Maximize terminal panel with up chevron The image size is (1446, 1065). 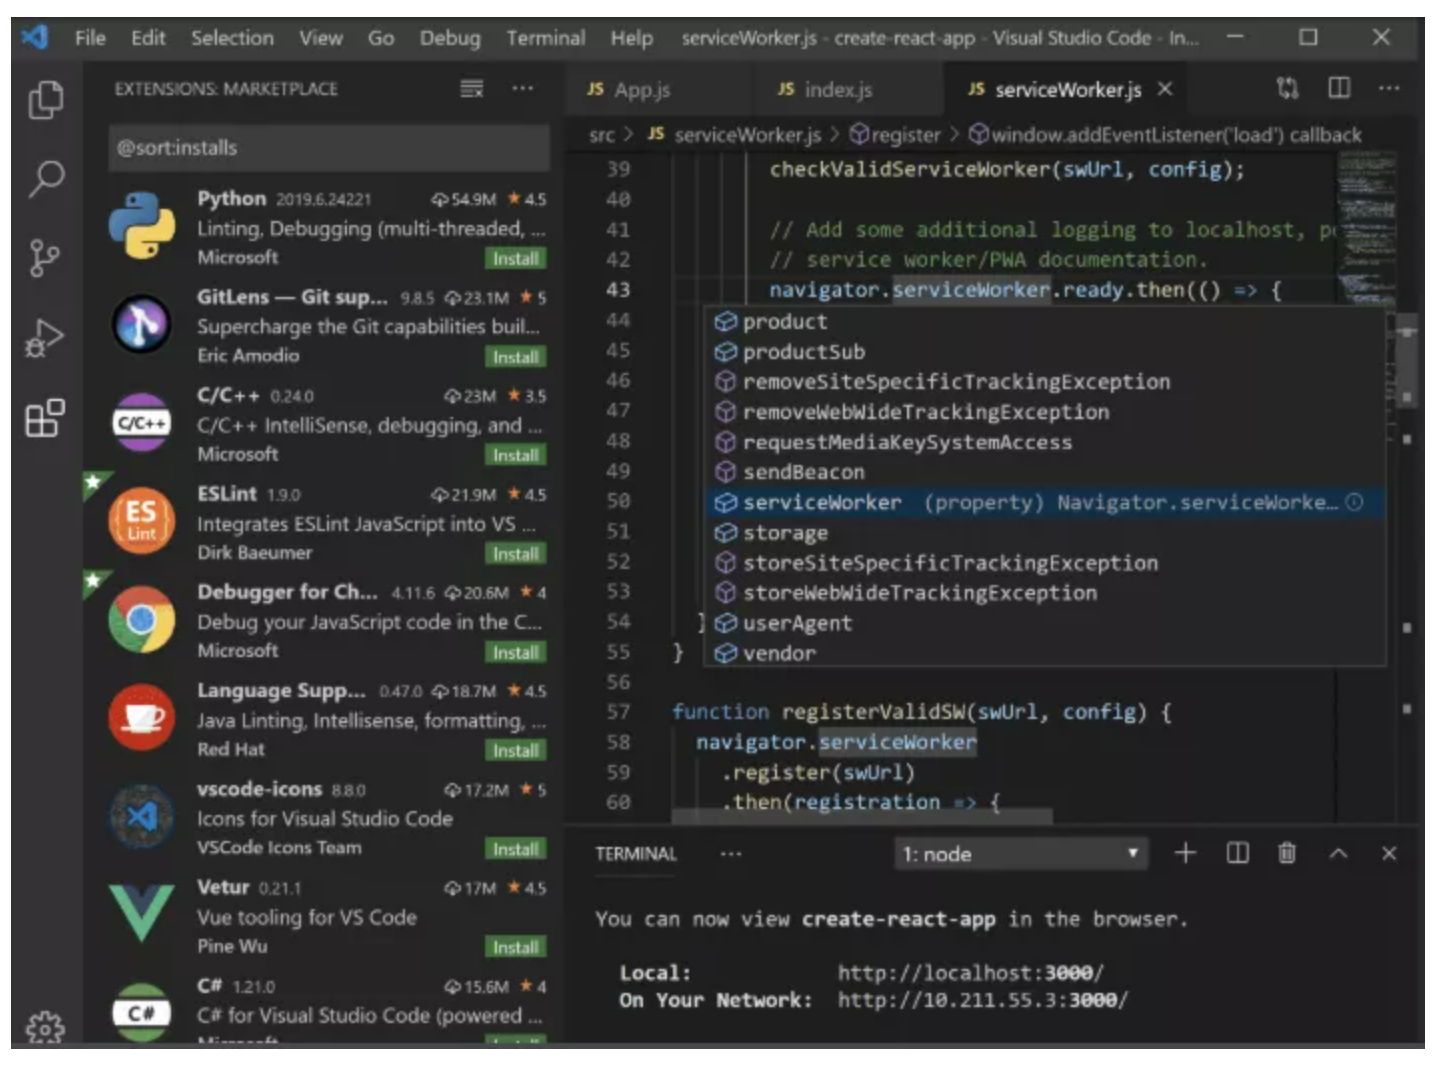[x=1338, y=853]
